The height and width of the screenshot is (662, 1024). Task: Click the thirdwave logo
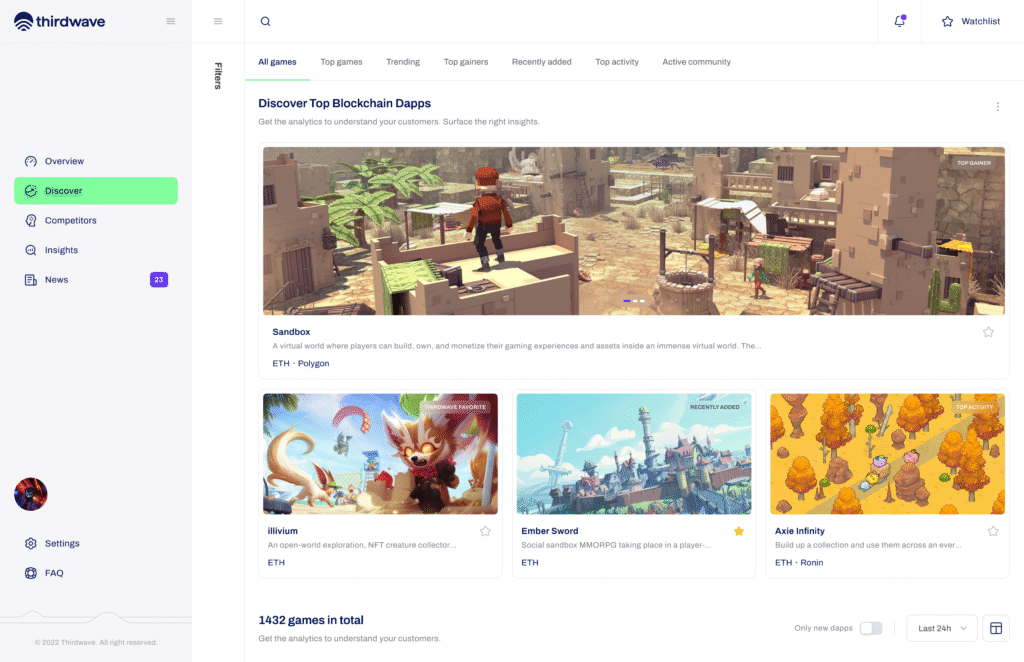tap(59, 22)
